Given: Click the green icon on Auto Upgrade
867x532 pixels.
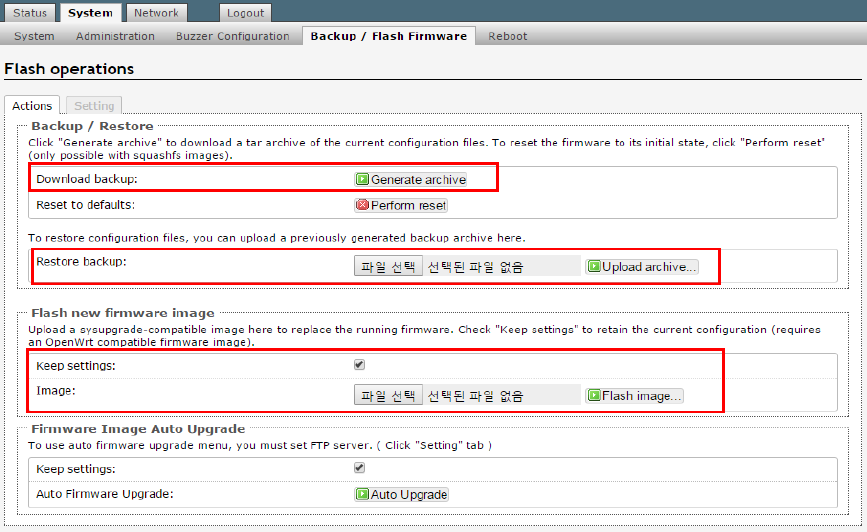Looking at the screenshot, I should 362,494.
